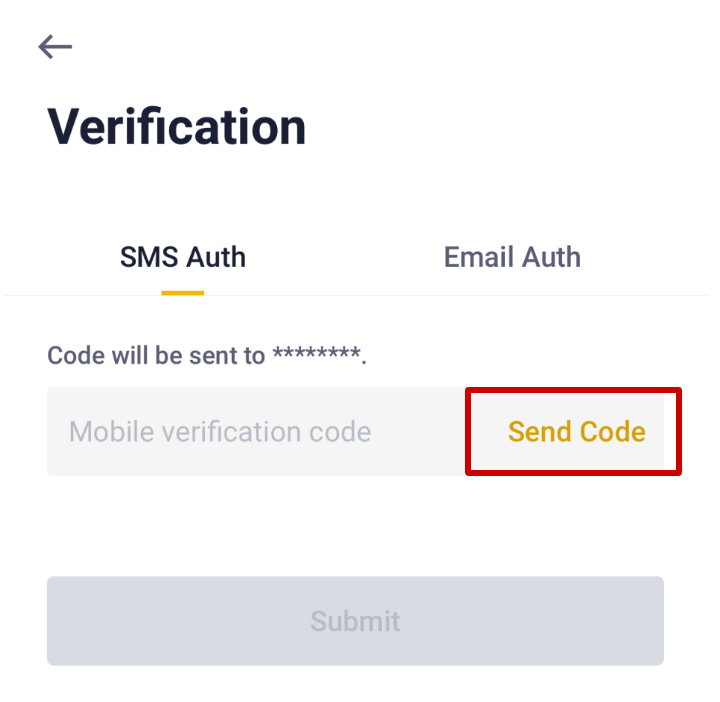The image size is (720, 702).
Task: Click the left edge of the code input box
Action: [x=53, y=432]
